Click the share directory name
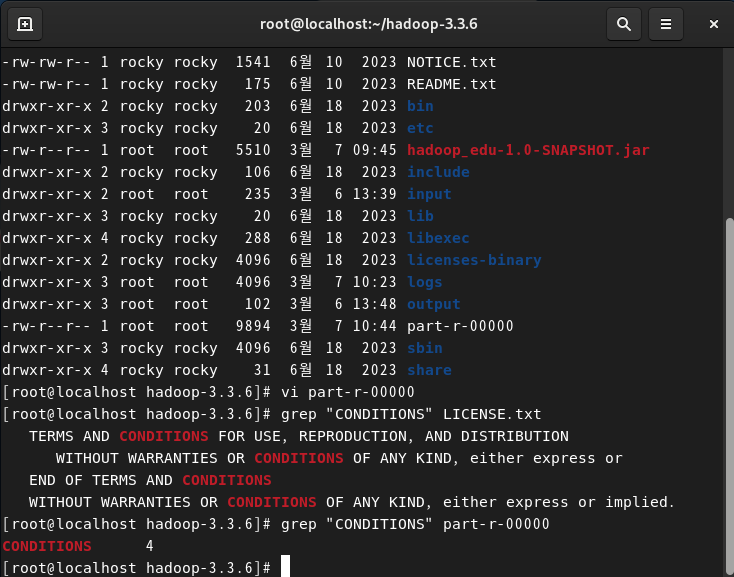This screenshot has width=734, height=577. click(x=429, y=370)
